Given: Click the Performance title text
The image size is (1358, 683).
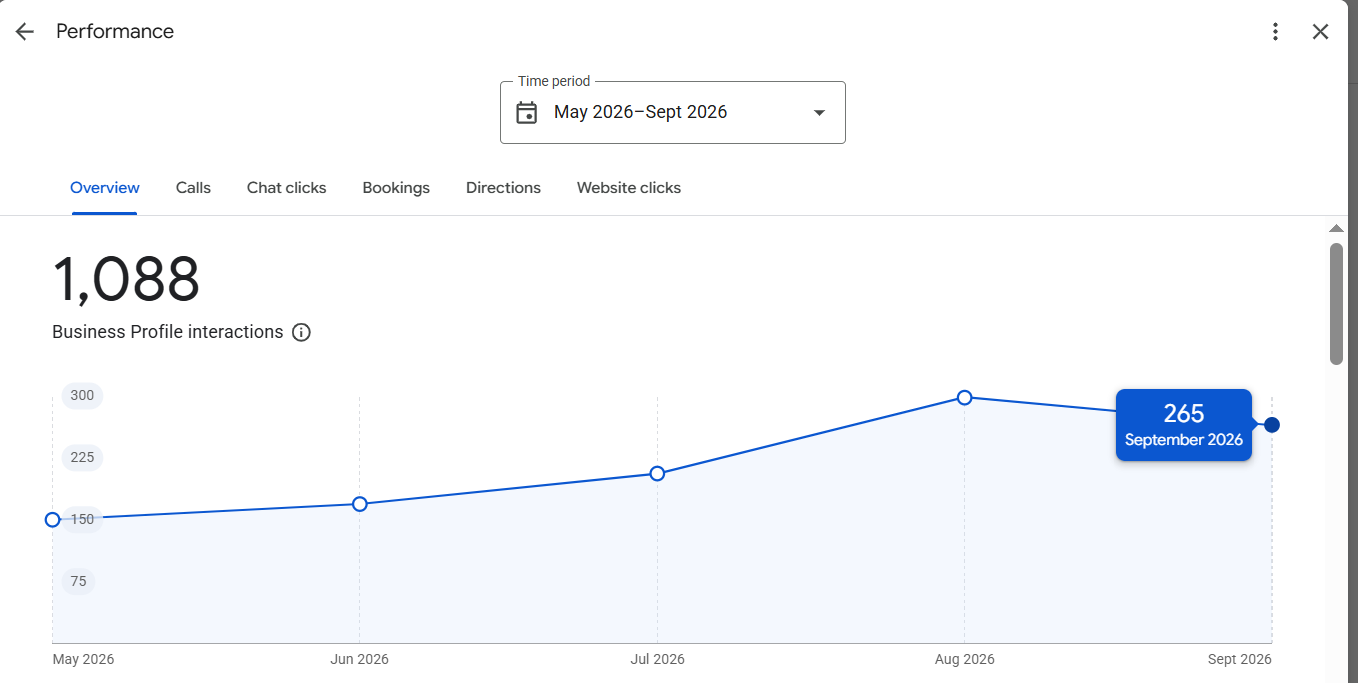Looking at the screenshot, I should (115, 32).
